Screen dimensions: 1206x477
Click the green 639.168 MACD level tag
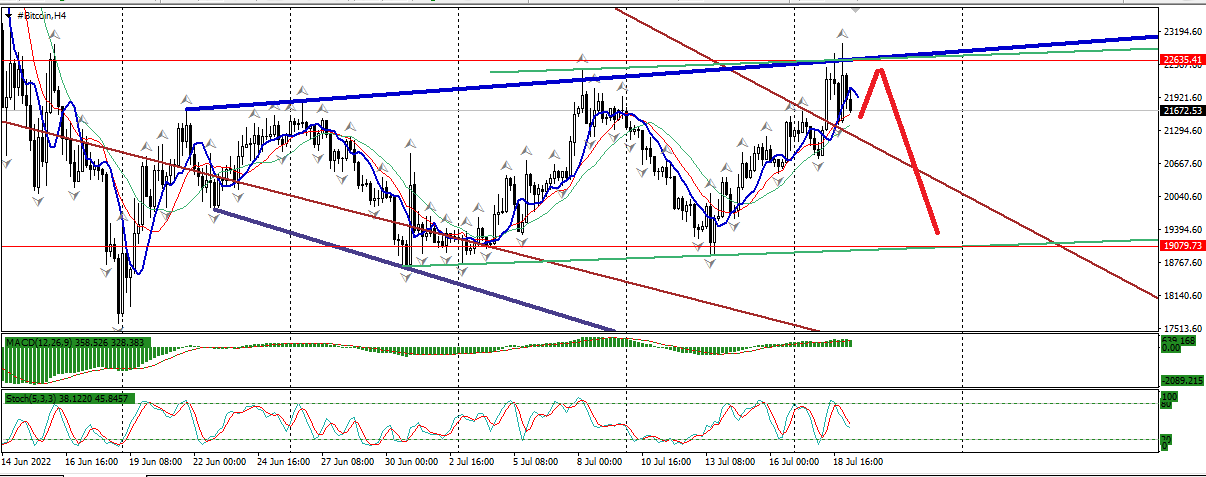1177,341
